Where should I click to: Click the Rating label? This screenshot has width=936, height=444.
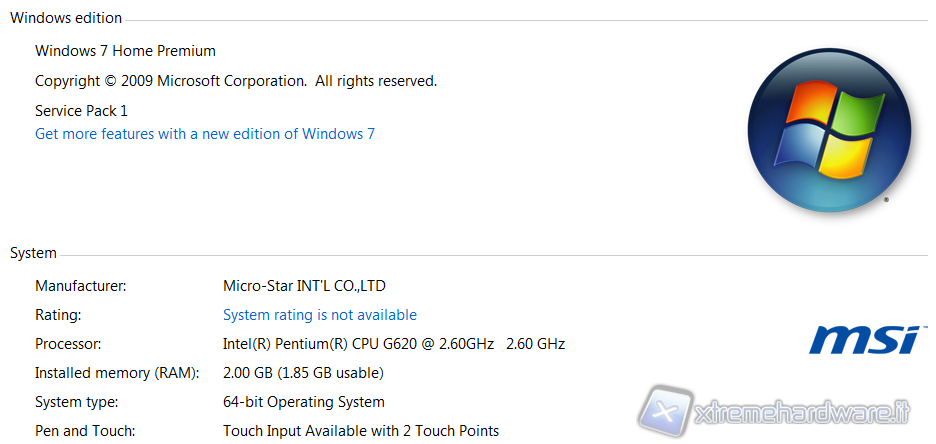click(x=57, y=315)
